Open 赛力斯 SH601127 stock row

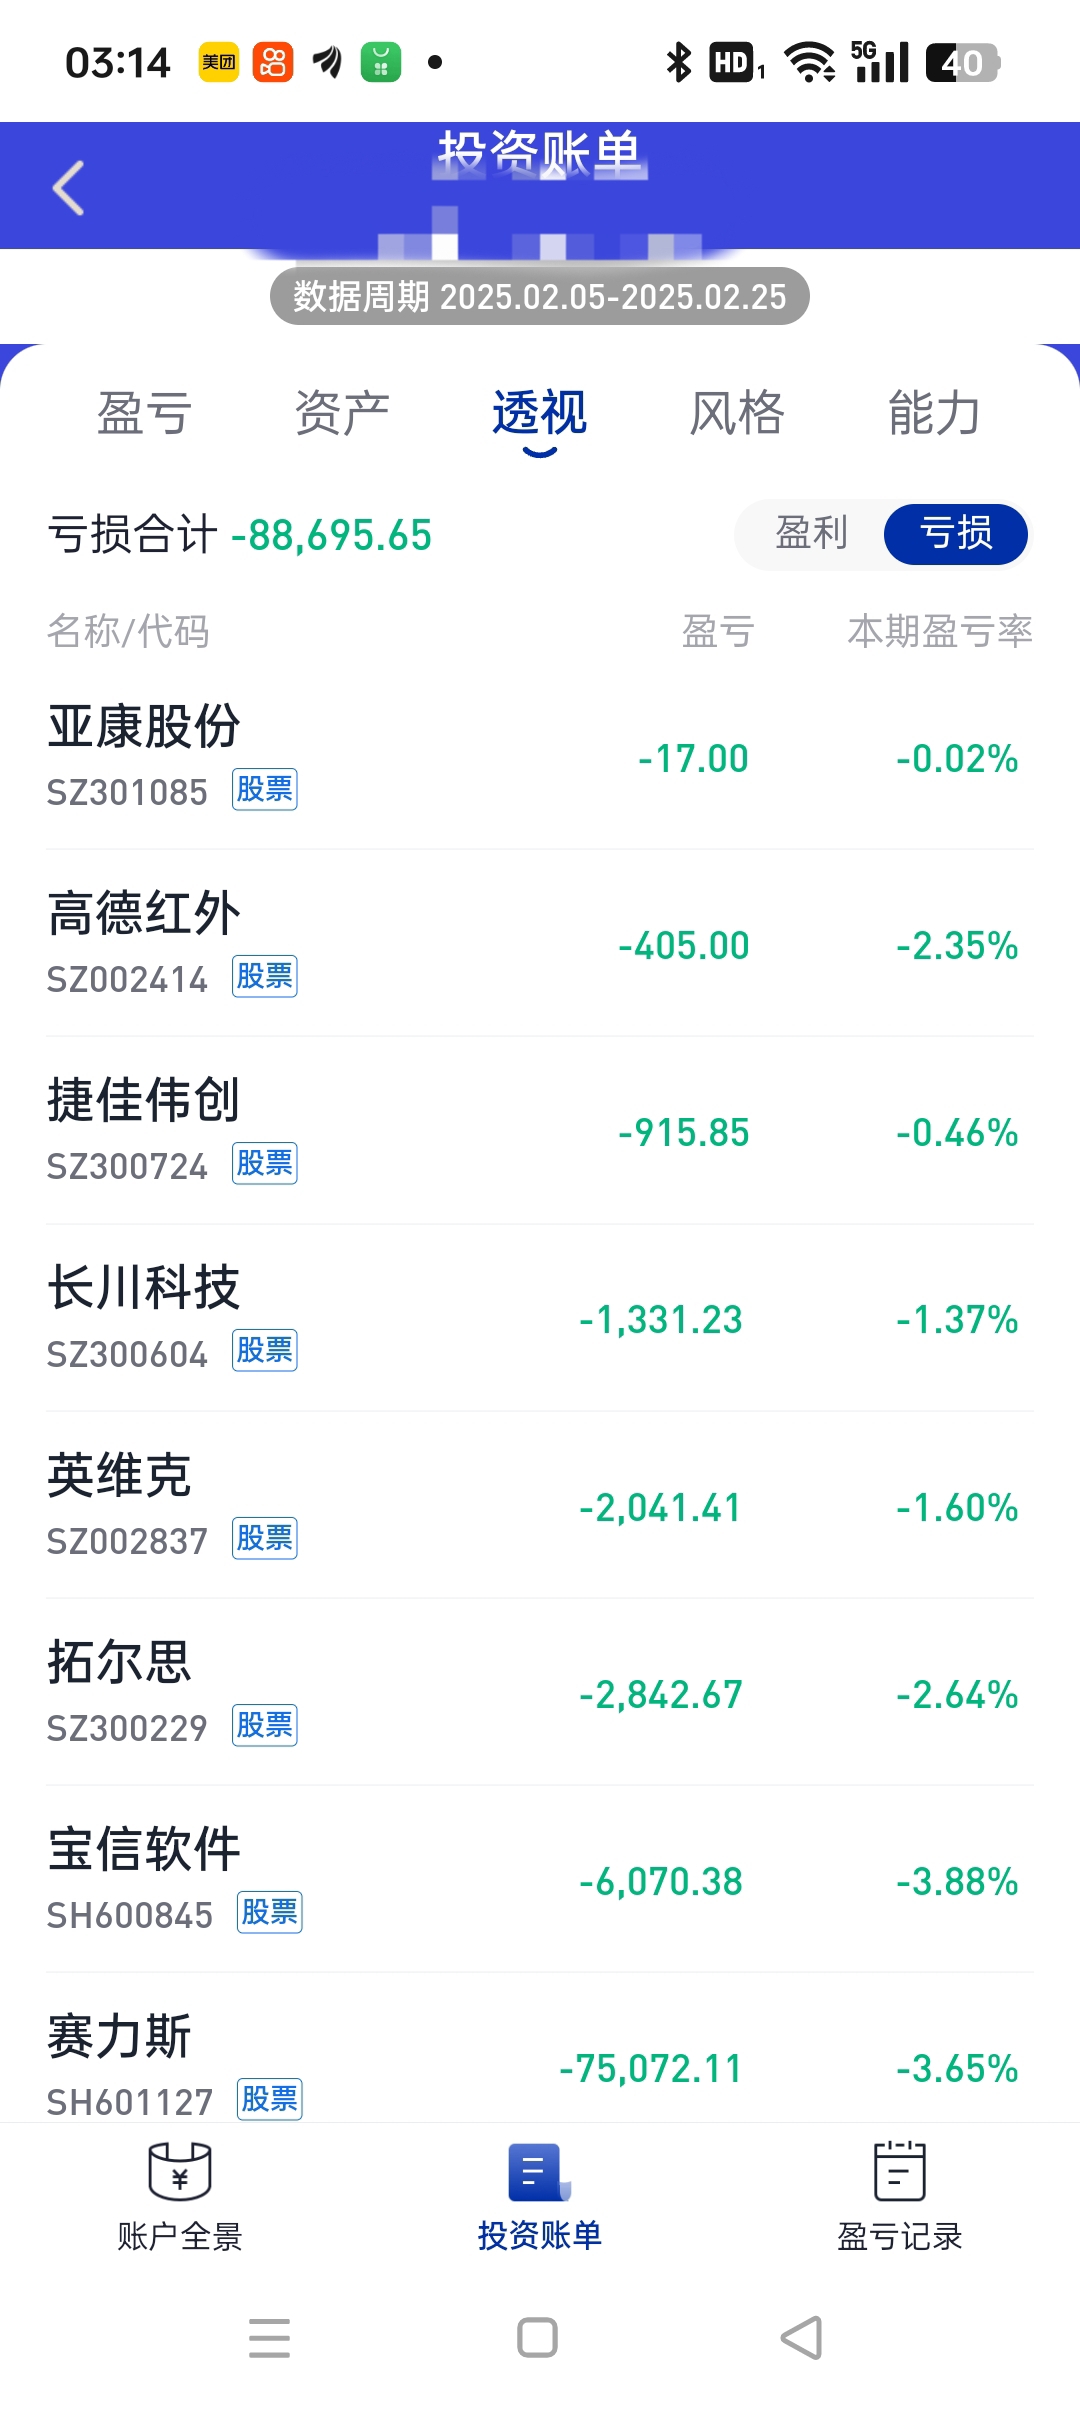[540, 2060]
